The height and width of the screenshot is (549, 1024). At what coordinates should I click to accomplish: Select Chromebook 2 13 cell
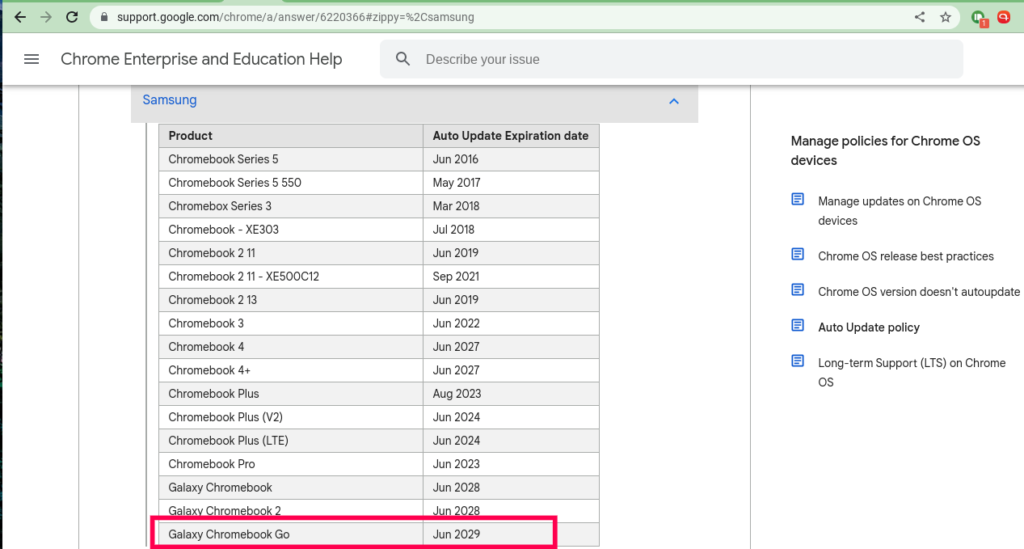(291, 300)
